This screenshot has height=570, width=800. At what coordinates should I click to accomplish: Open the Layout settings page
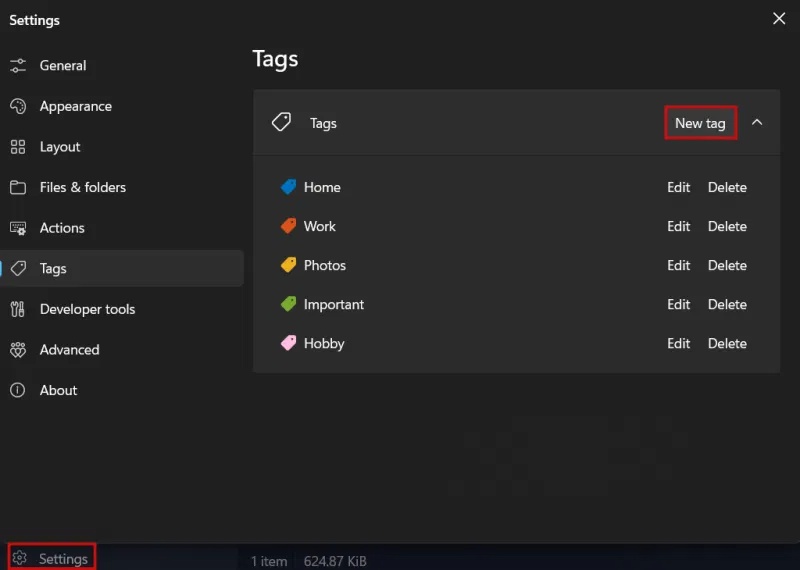coord(121,147)
